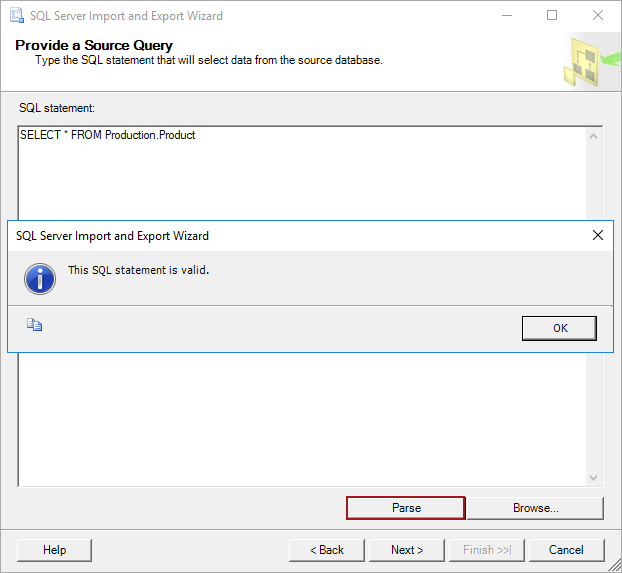The image size is (622, 573).
Task: Close the validation message dialog with X
Action: coord(598,236)
